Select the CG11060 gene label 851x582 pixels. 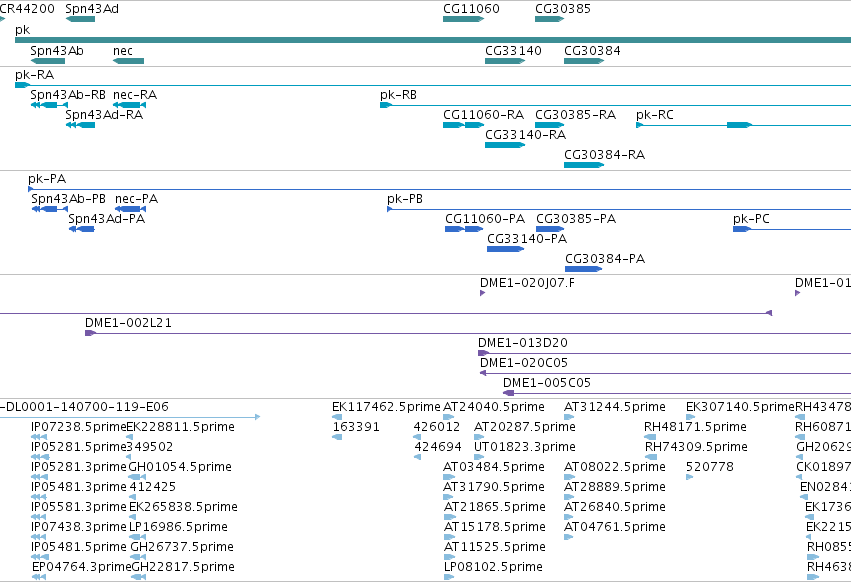click(471, 9)
